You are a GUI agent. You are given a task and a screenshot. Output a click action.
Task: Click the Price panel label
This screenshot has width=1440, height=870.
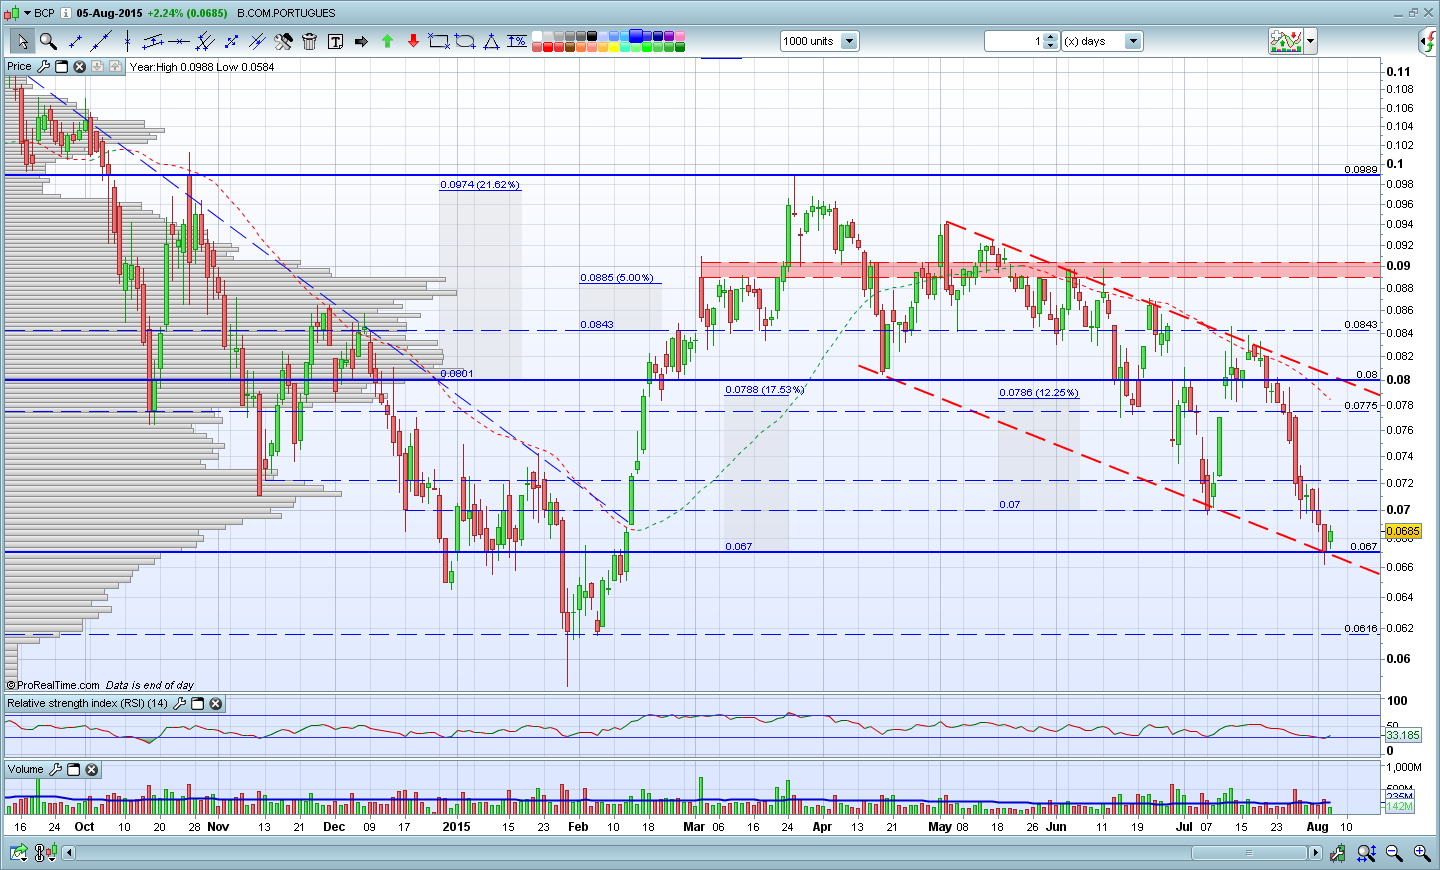coord(19,66)
